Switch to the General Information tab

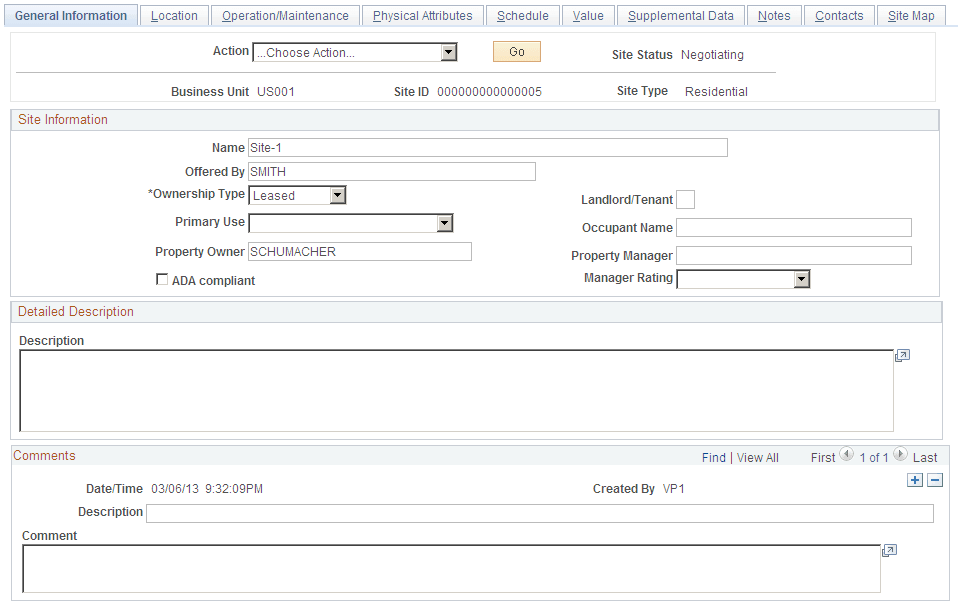(71, 16)
